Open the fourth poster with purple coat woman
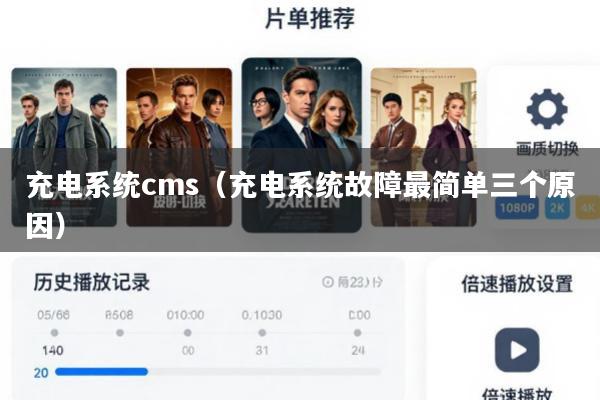The image size is (600, 400). coord(424,147)
